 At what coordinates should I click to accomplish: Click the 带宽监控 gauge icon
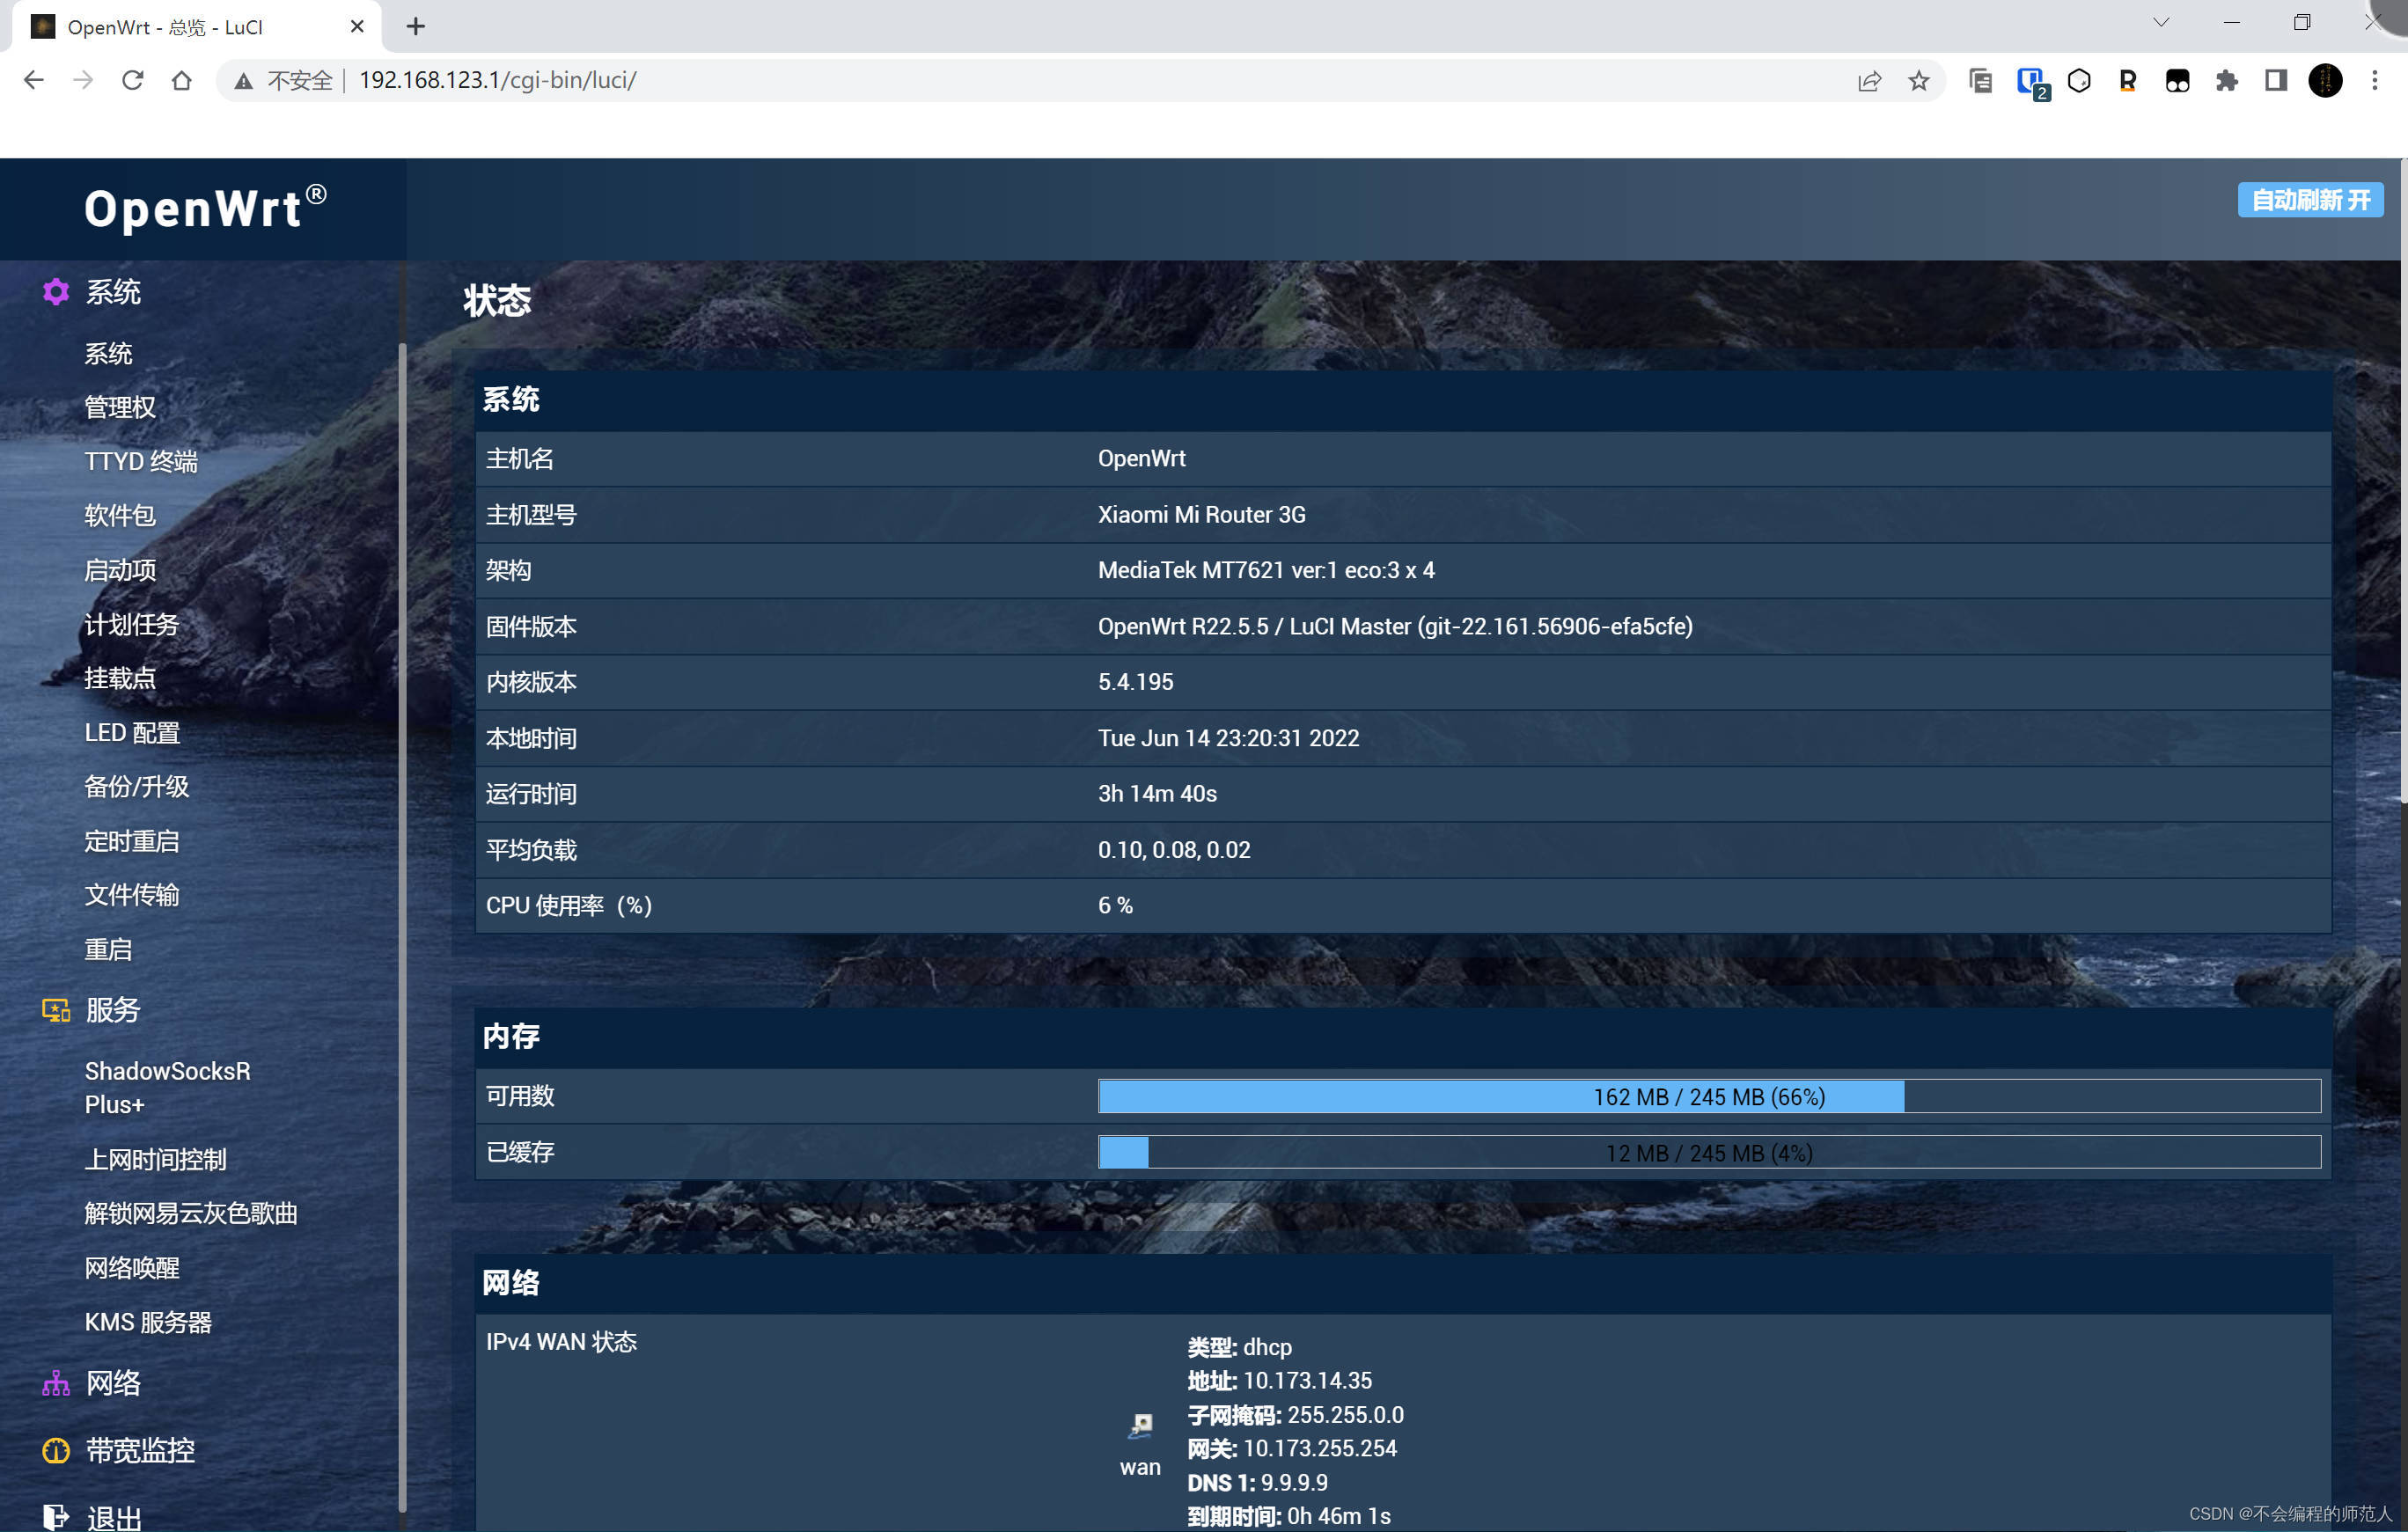56,1450
